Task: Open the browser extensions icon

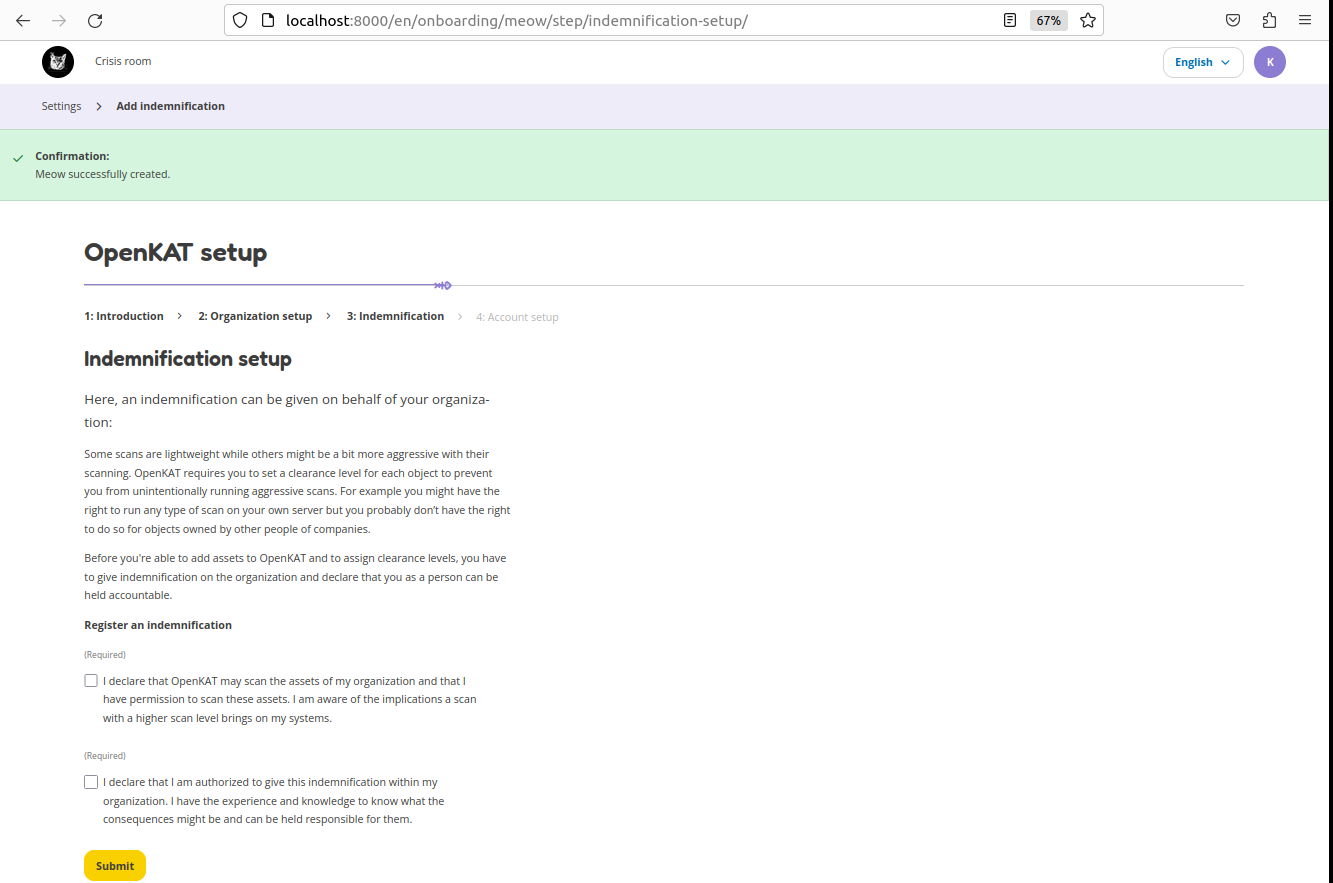Action: (x=1269, y=20)
